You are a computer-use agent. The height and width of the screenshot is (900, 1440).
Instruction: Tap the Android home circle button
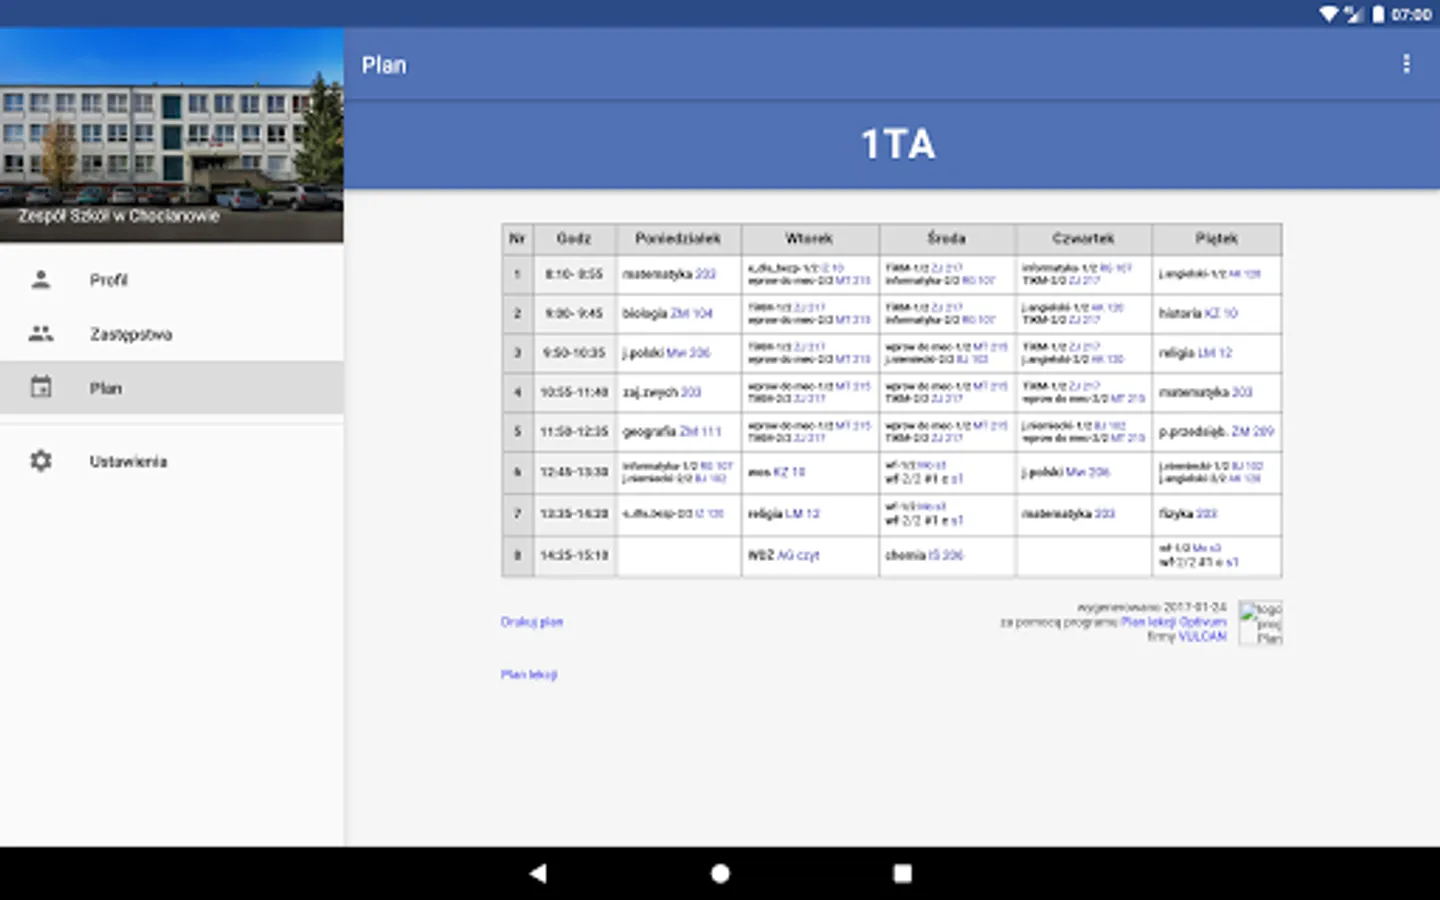(x=720, y=873)
